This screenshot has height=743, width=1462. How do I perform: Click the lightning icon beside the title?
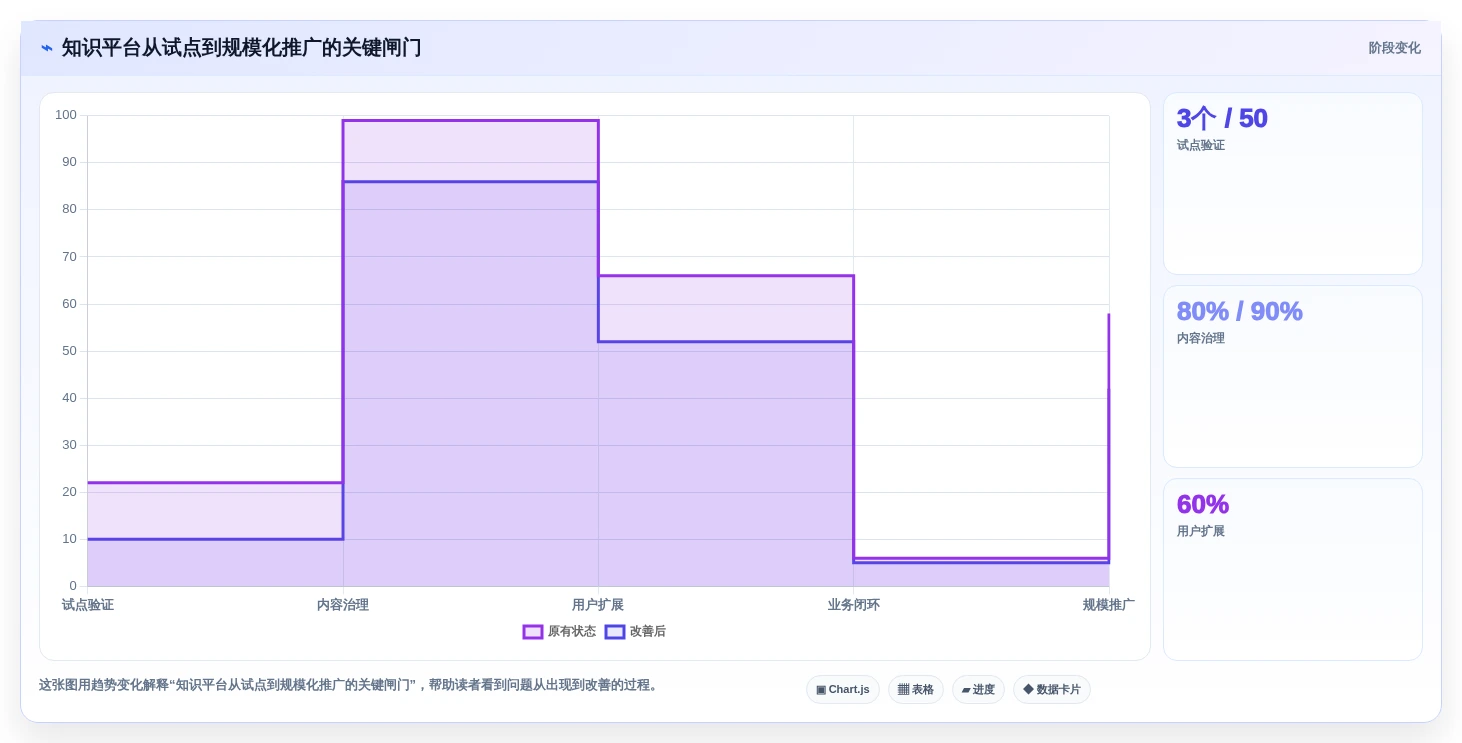point(47,48)
